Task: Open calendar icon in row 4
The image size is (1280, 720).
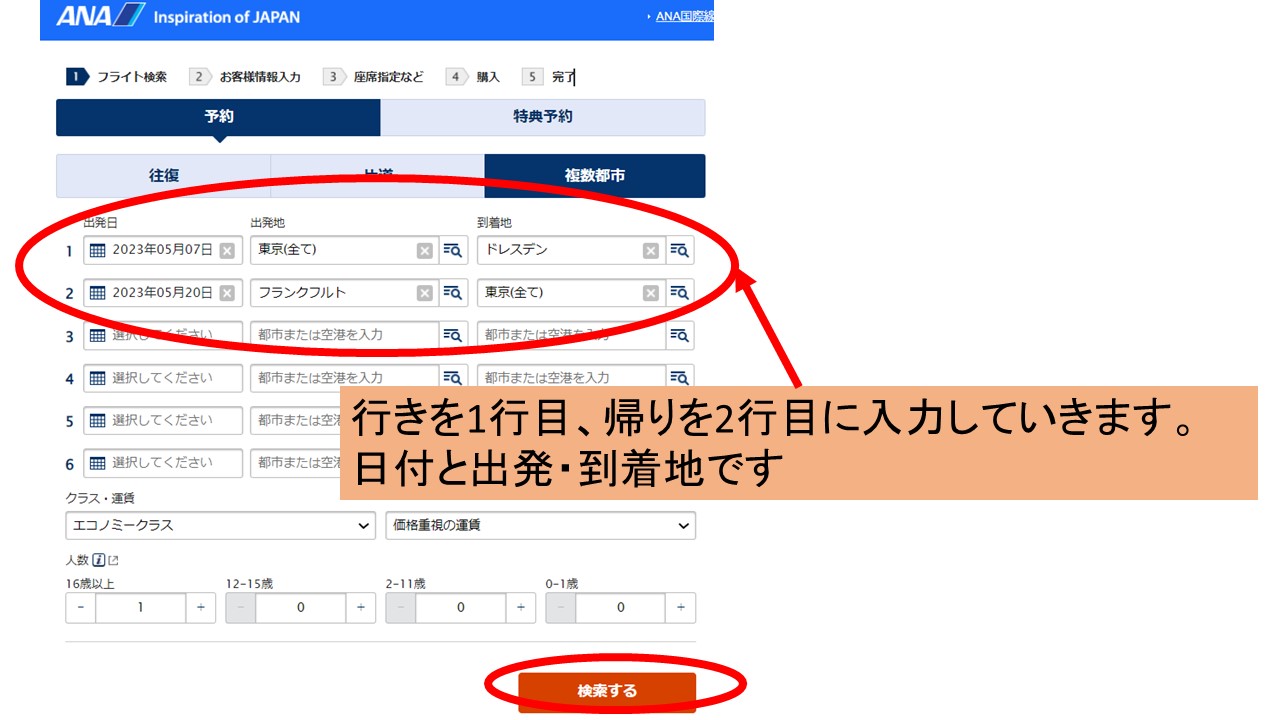Action: point(97,379)
